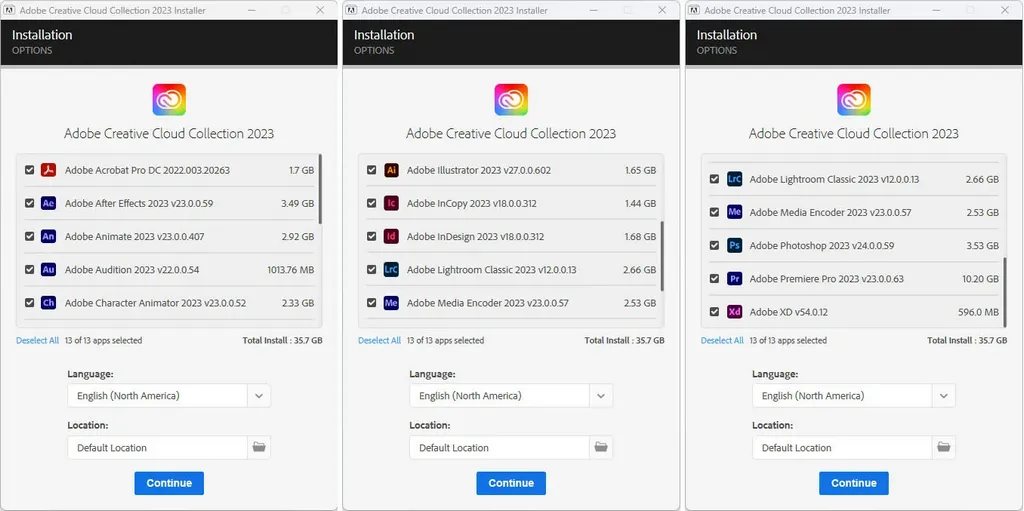Click app list scrollbar in window listing Illustrator

click(662, 256)
